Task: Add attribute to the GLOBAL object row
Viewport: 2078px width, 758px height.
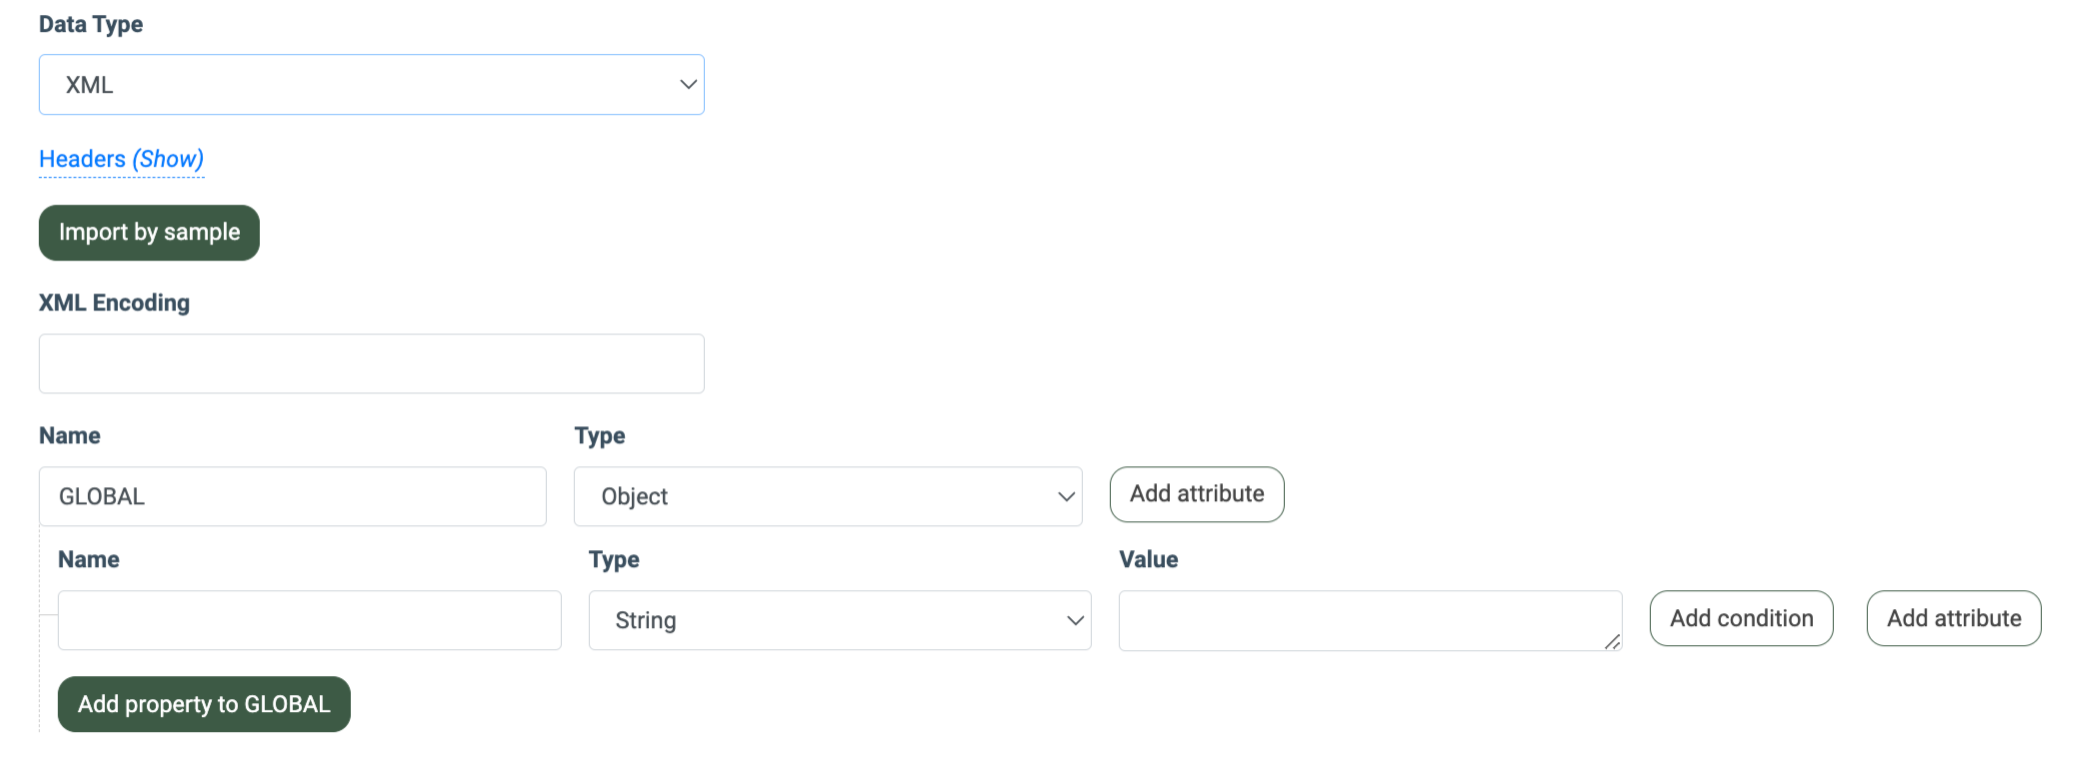Action: tap(1196, 494)
